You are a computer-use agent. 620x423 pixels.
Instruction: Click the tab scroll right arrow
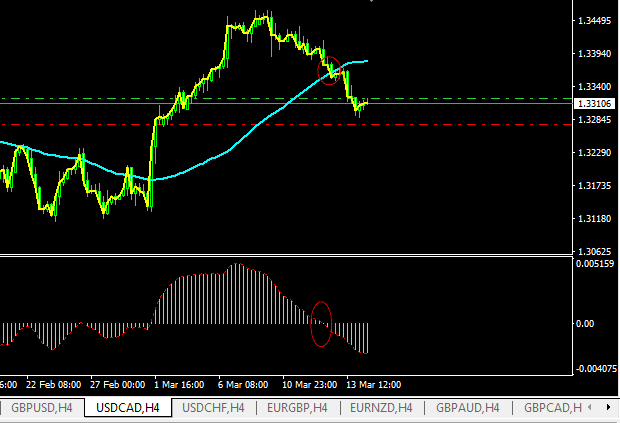(x=608, y=407)
